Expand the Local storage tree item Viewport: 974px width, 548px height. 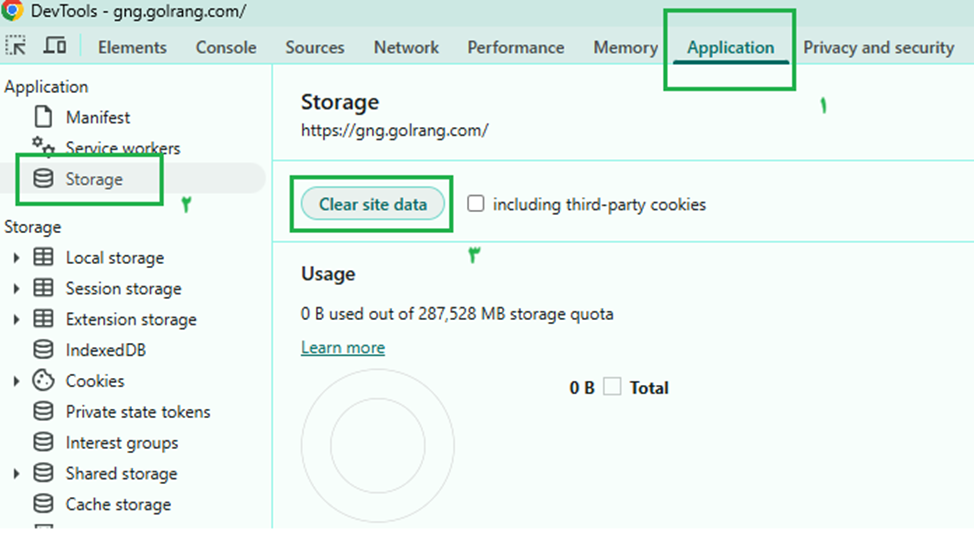(16, 258)
